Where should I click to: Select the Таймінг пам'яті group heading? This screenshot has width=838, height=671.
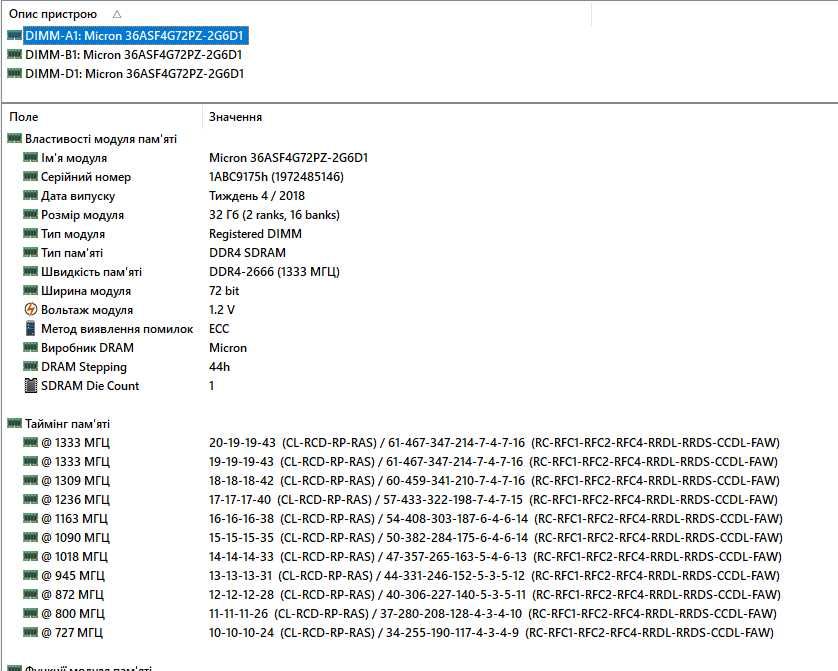67,424
